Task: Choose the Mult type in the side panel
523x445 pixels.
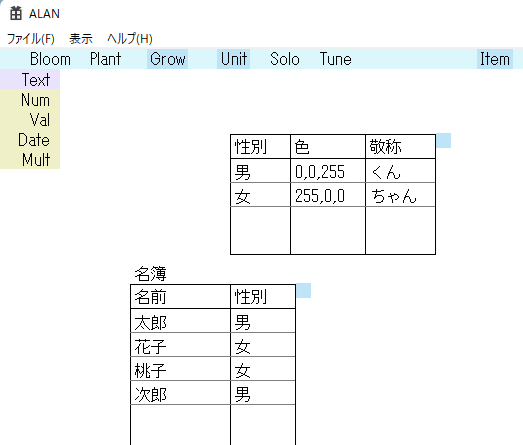Action: pos(30,159)
